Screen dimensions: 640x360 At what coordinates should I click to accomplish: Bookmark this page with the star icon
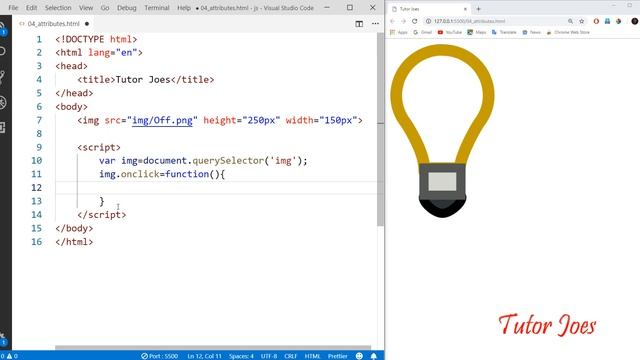coord(582,21)
